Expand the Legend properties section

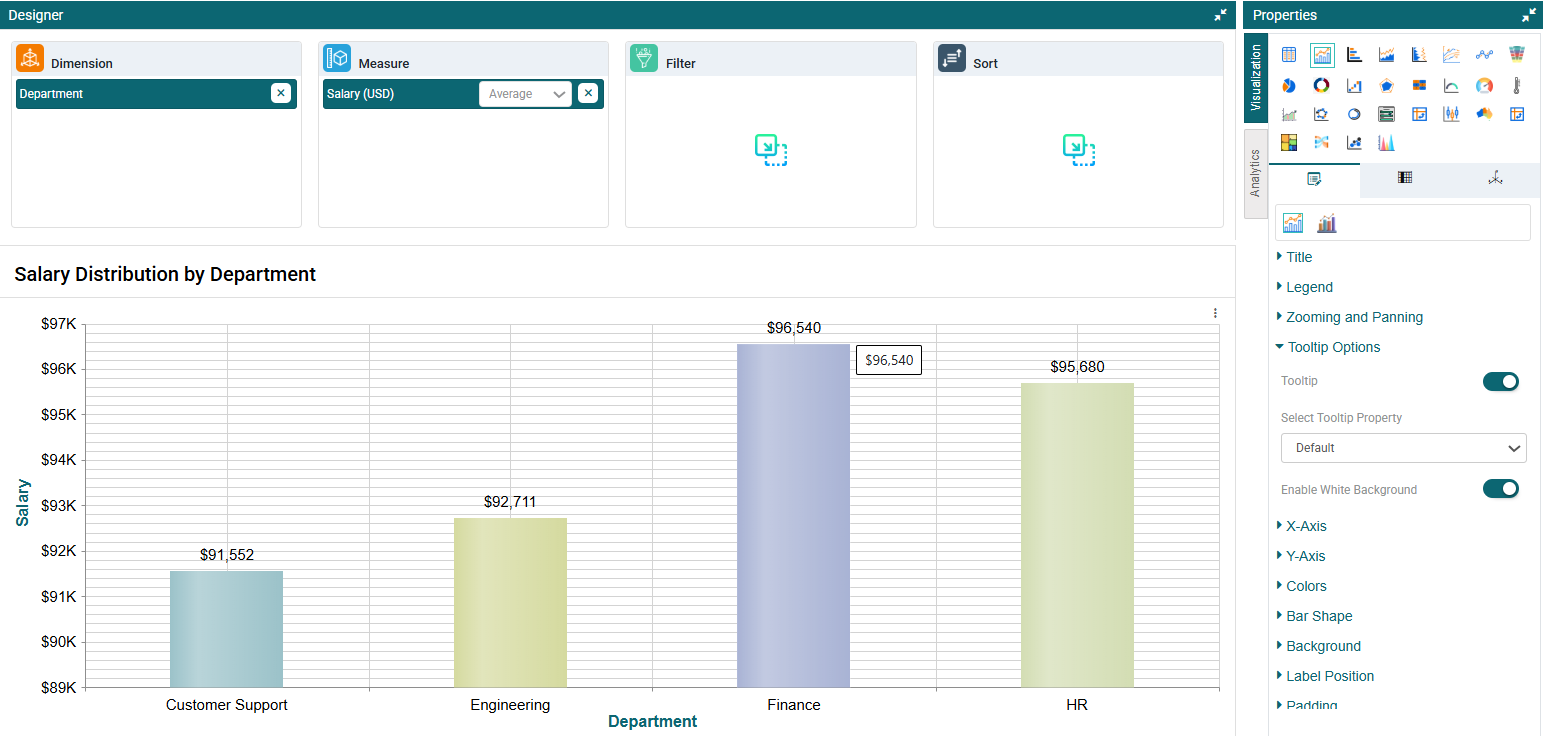coord(1309,287)
